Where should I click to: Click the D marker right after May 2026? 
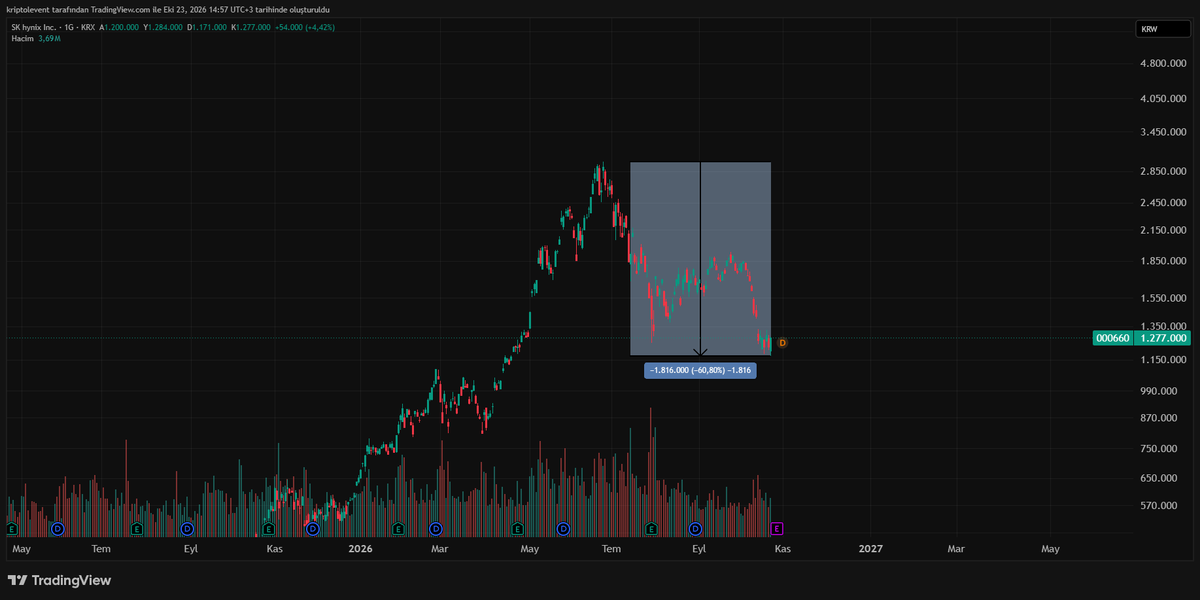[563, 528]
